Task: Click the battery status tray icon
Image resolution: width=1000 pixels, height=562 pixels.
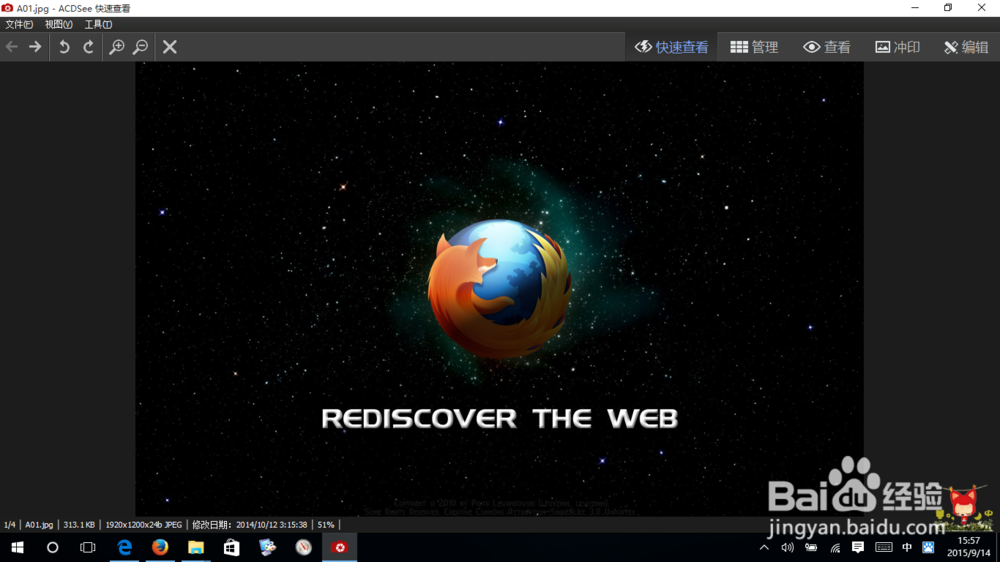Action: pos(811,547)
